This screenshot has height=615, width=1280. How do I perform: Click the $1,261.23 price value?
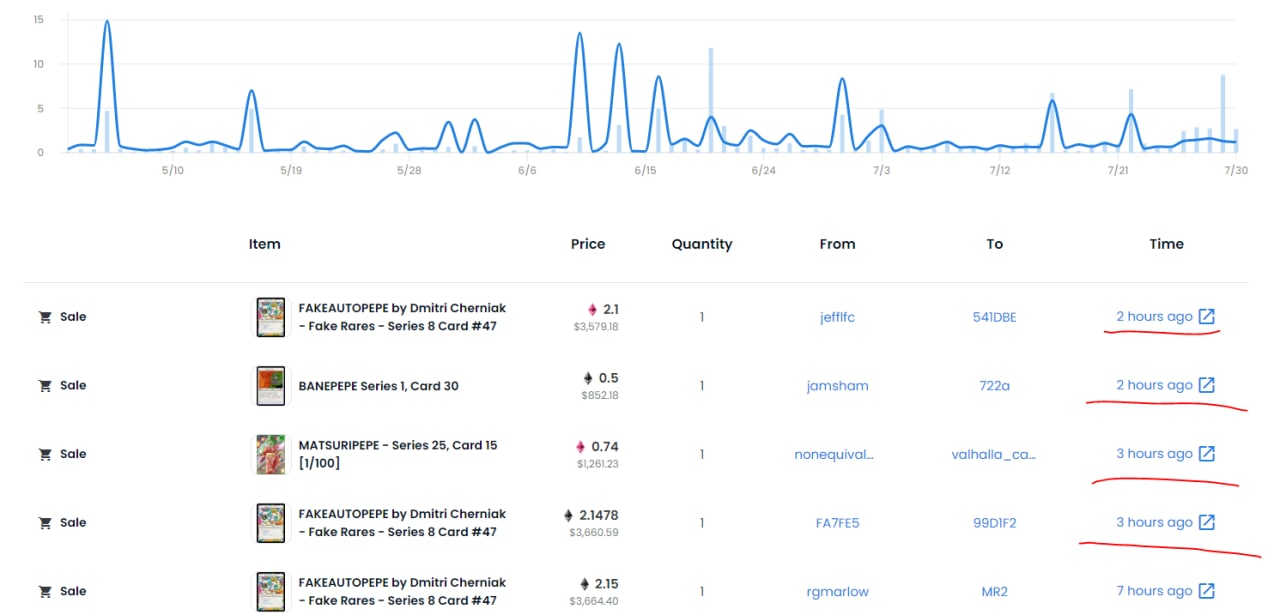(597, 464)
